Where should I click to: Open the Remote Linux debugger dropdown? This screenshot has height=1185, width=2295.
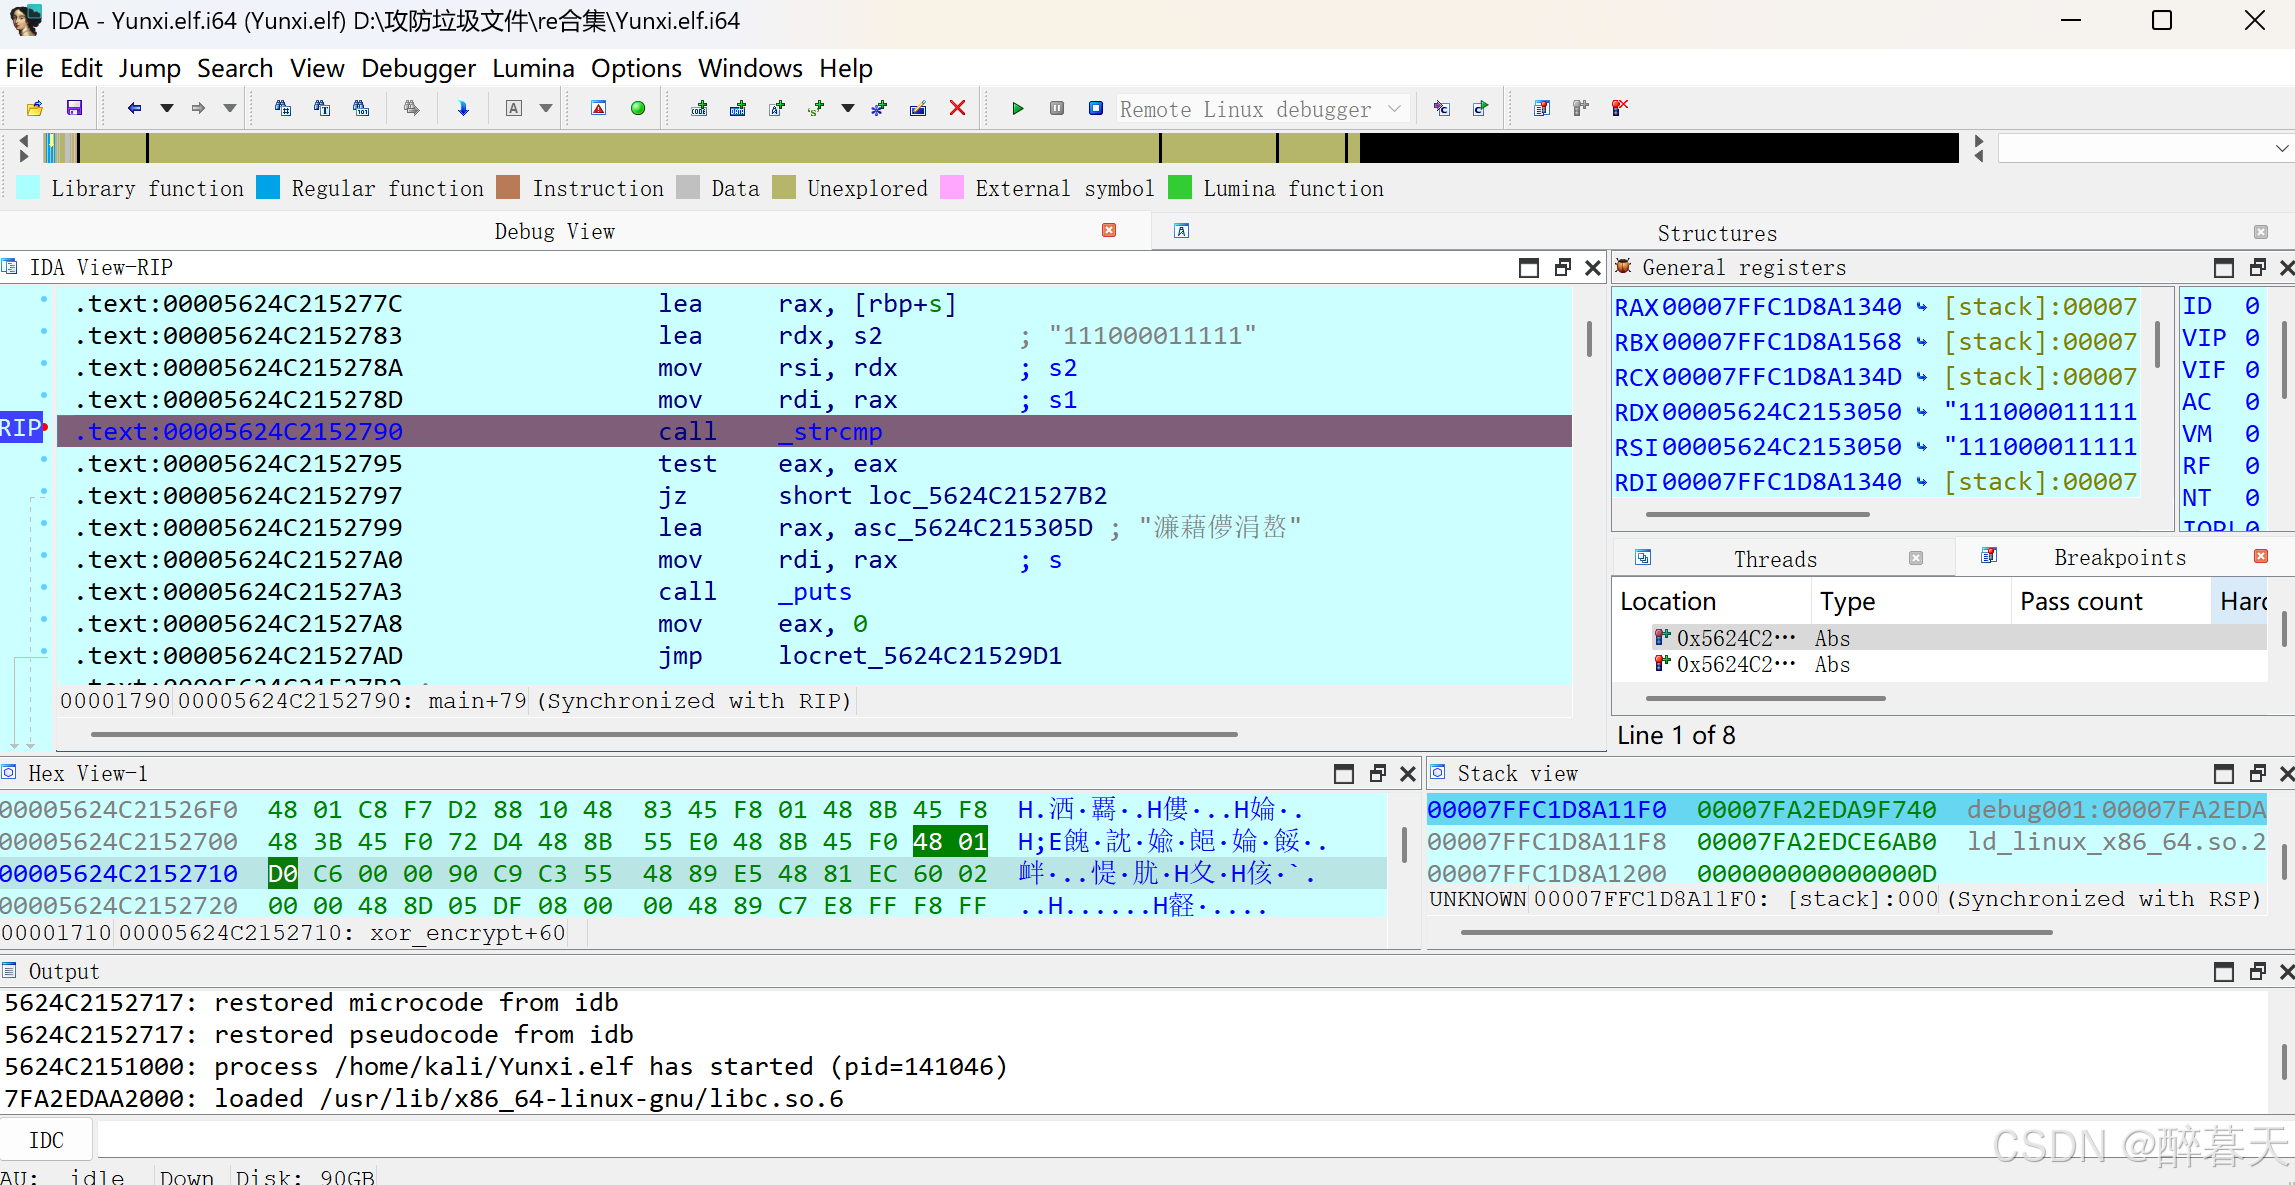(x=1394, y=108)
